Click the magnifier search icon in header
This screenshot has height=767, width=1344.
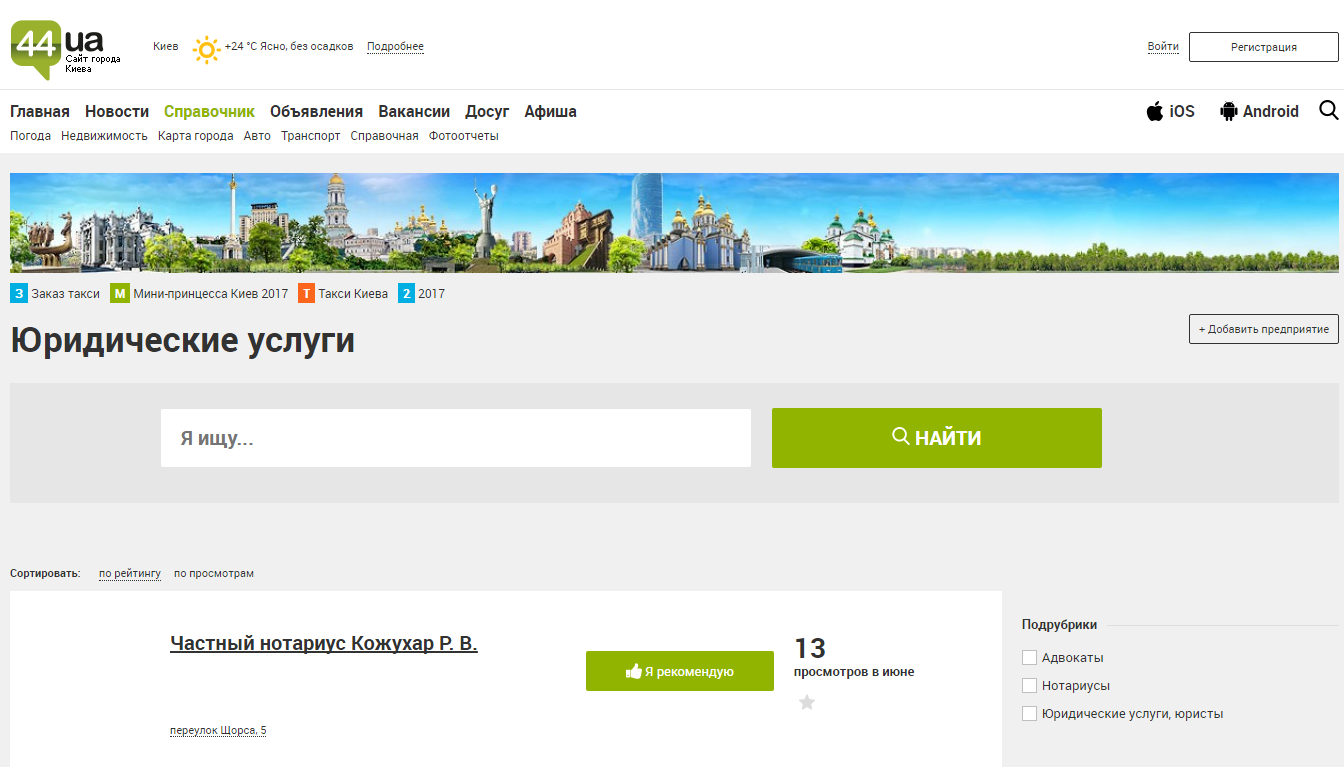click(1328, 110)
